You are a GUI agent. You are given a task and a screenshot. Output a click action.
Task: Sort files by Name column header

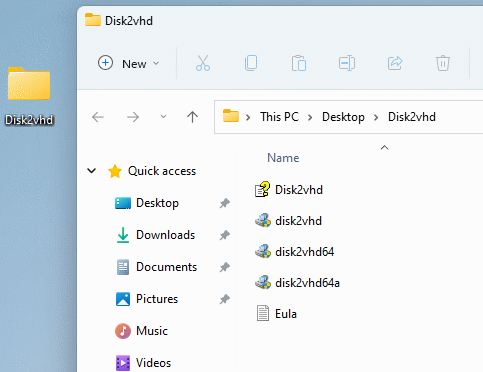[283, 158]
